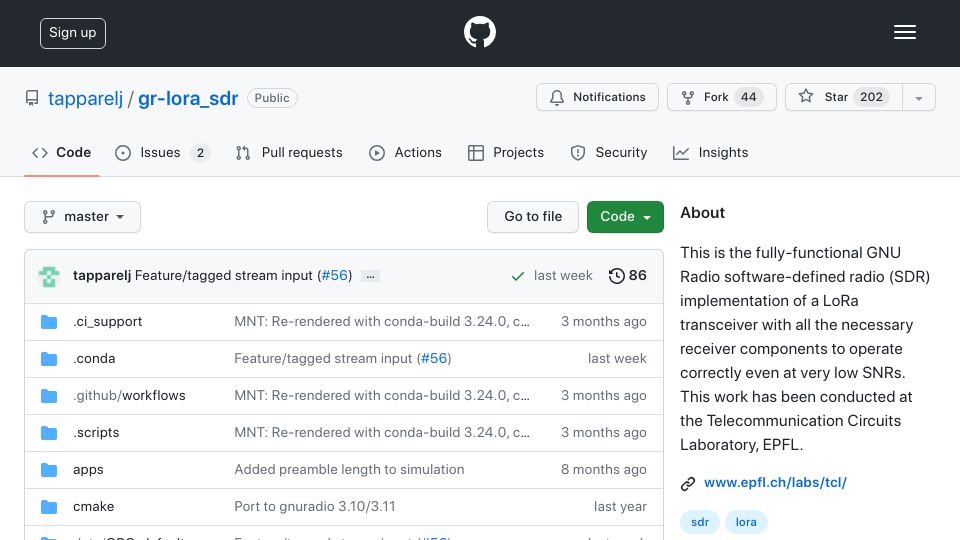This screenshot has width=960, height=540.
Task: Open the hamburger navigation menu
Action: [904, 32]
